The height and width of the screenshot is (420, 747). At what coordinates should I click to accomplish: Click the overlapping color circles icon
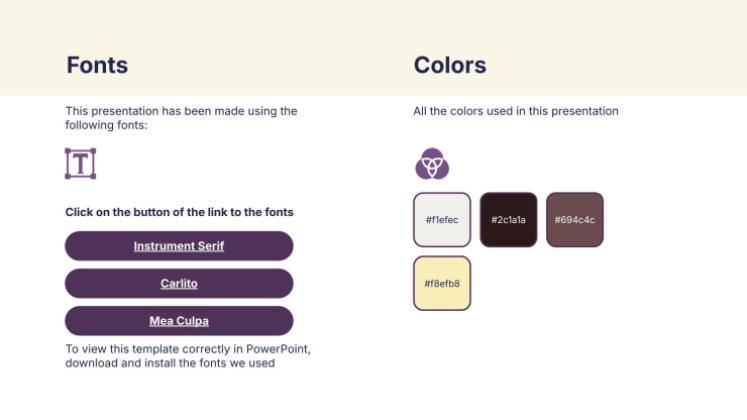pyautogui.click(x=432, y=163)
